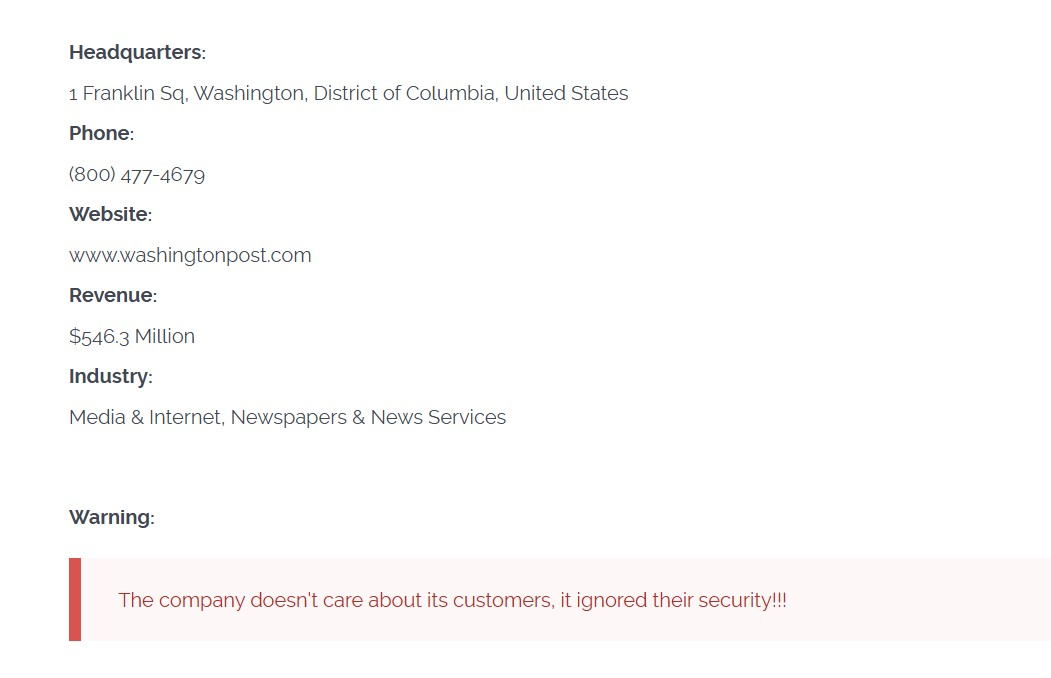Click empty area inside the warning box
The width and height of the screenshot is (1051, 678).
[920, 600]
